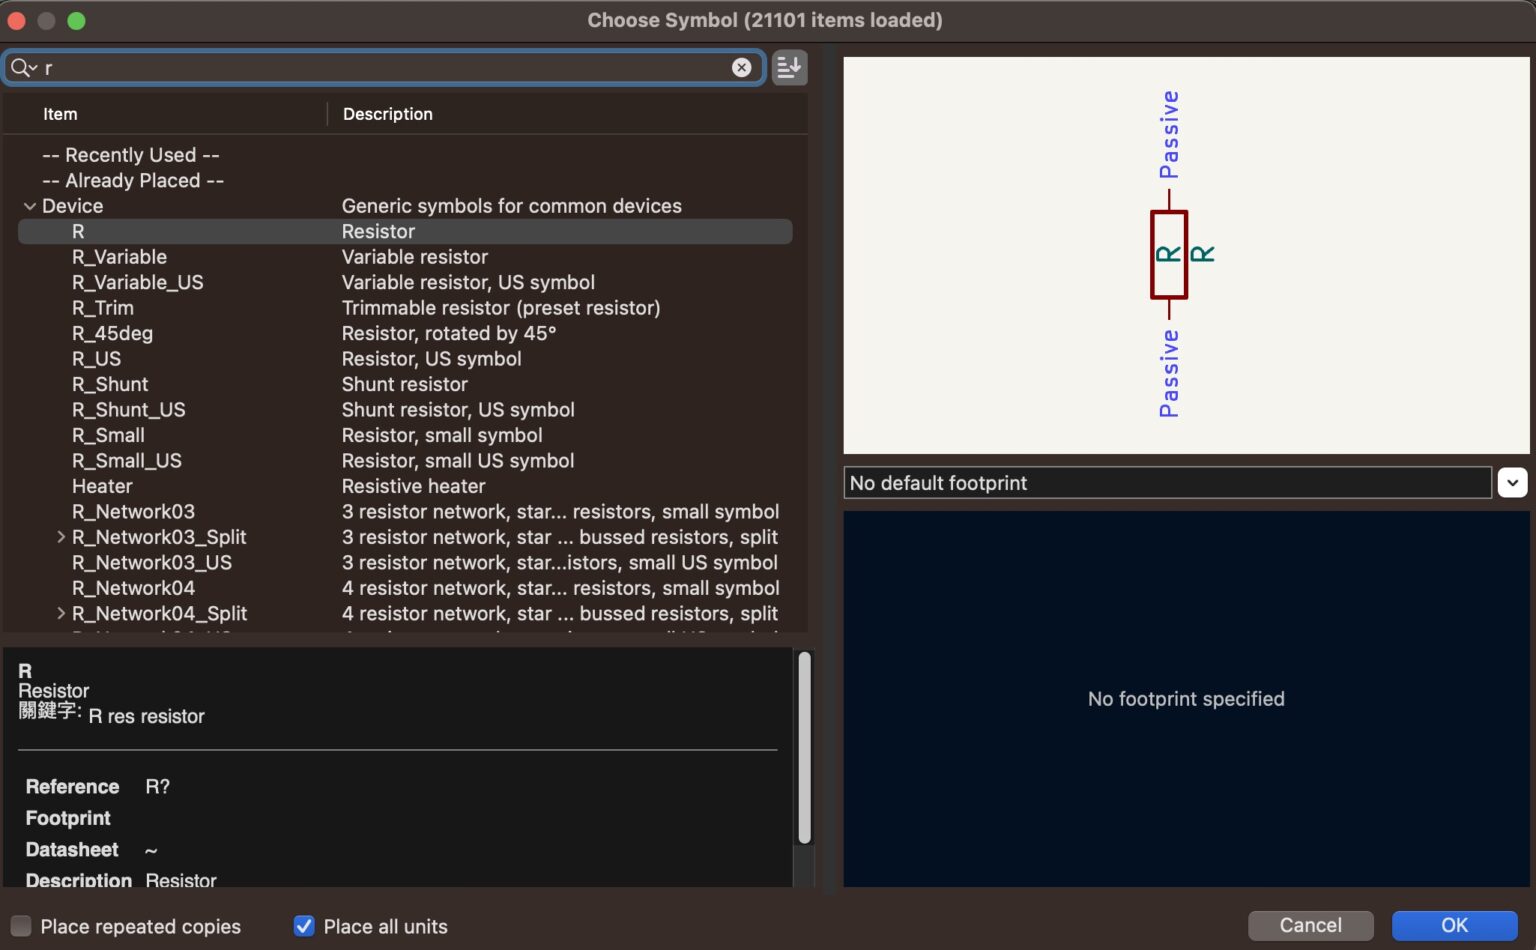Screen dimensions: 1536x950
Task: Expand the R_Network04_Split symbol units
Action: tap(61, 613)
